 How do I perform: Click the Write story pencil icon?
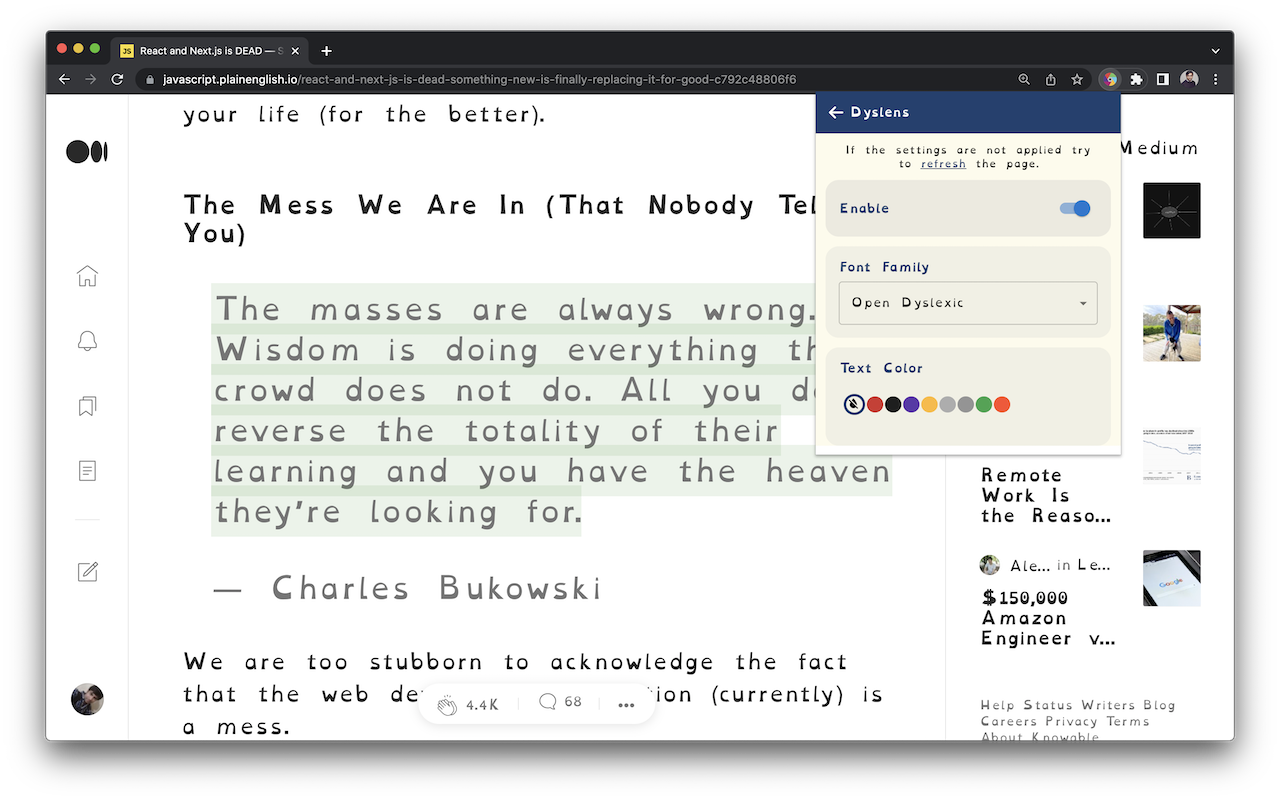pyautogui.click(x=87, y=571)
